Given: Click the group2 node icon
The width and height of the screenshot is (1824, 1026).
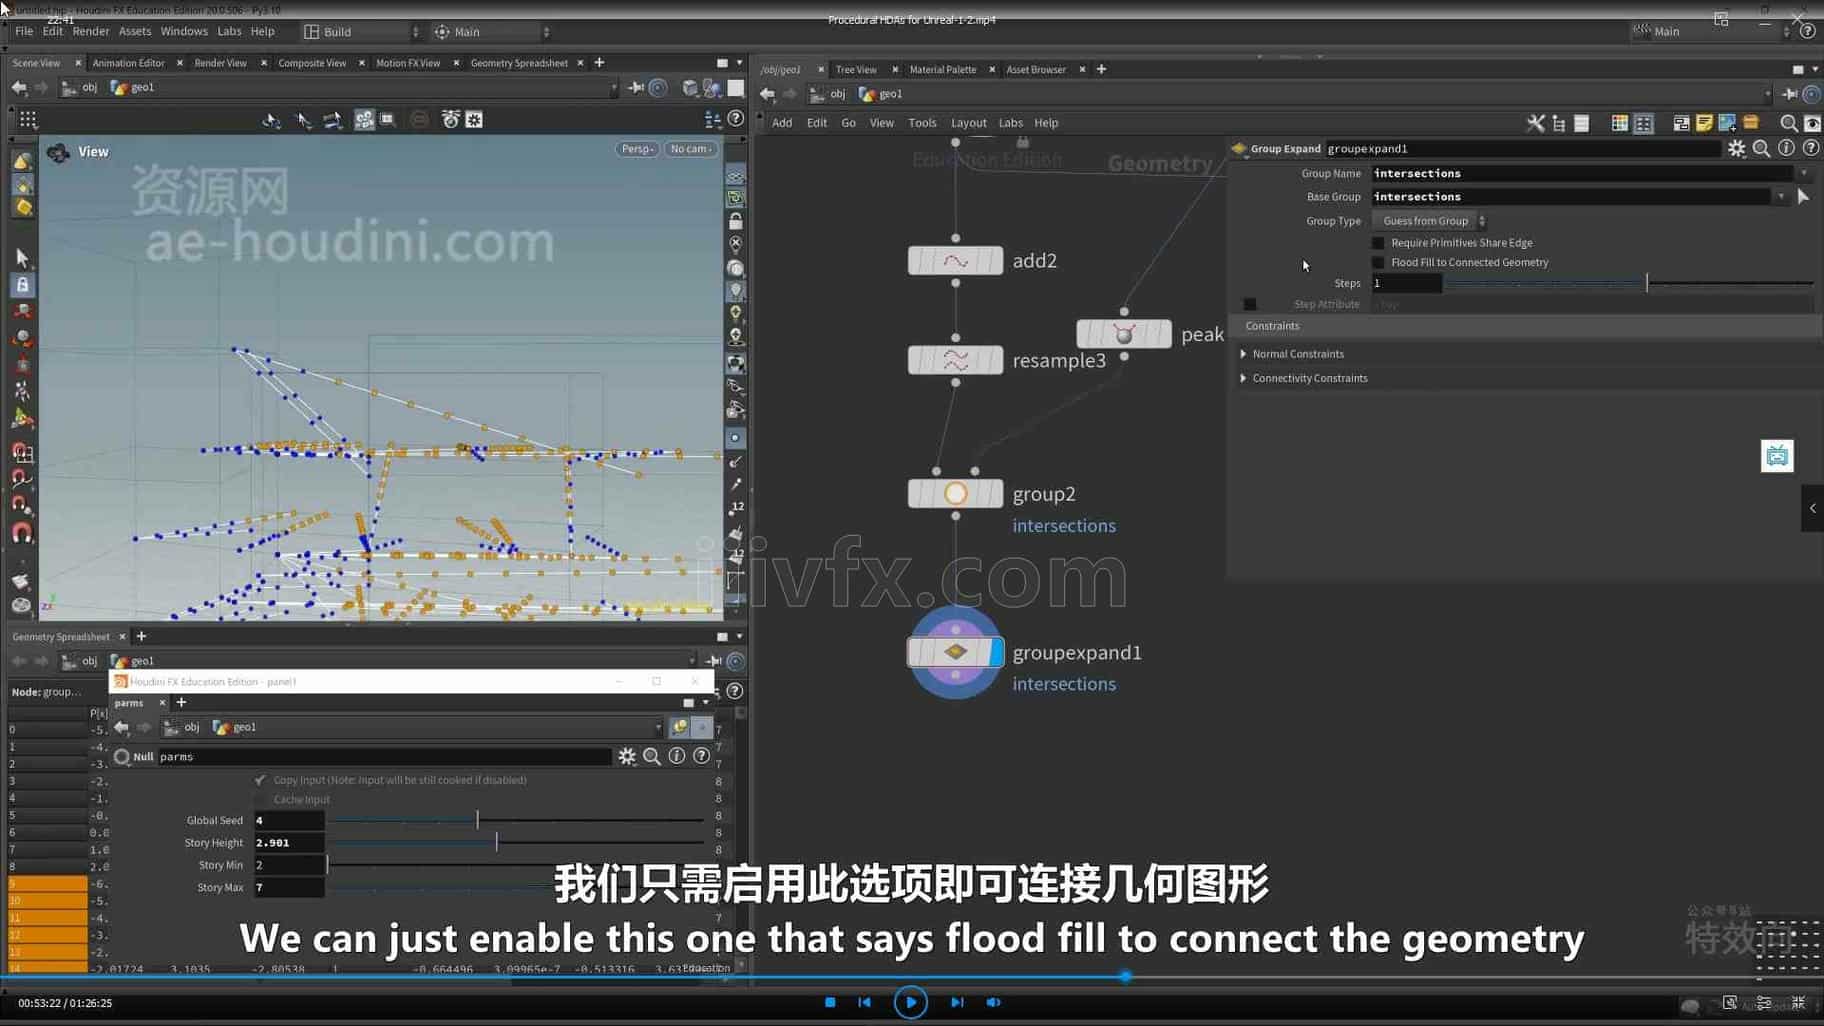Looking at the screenshot, I should coord(955,494).
